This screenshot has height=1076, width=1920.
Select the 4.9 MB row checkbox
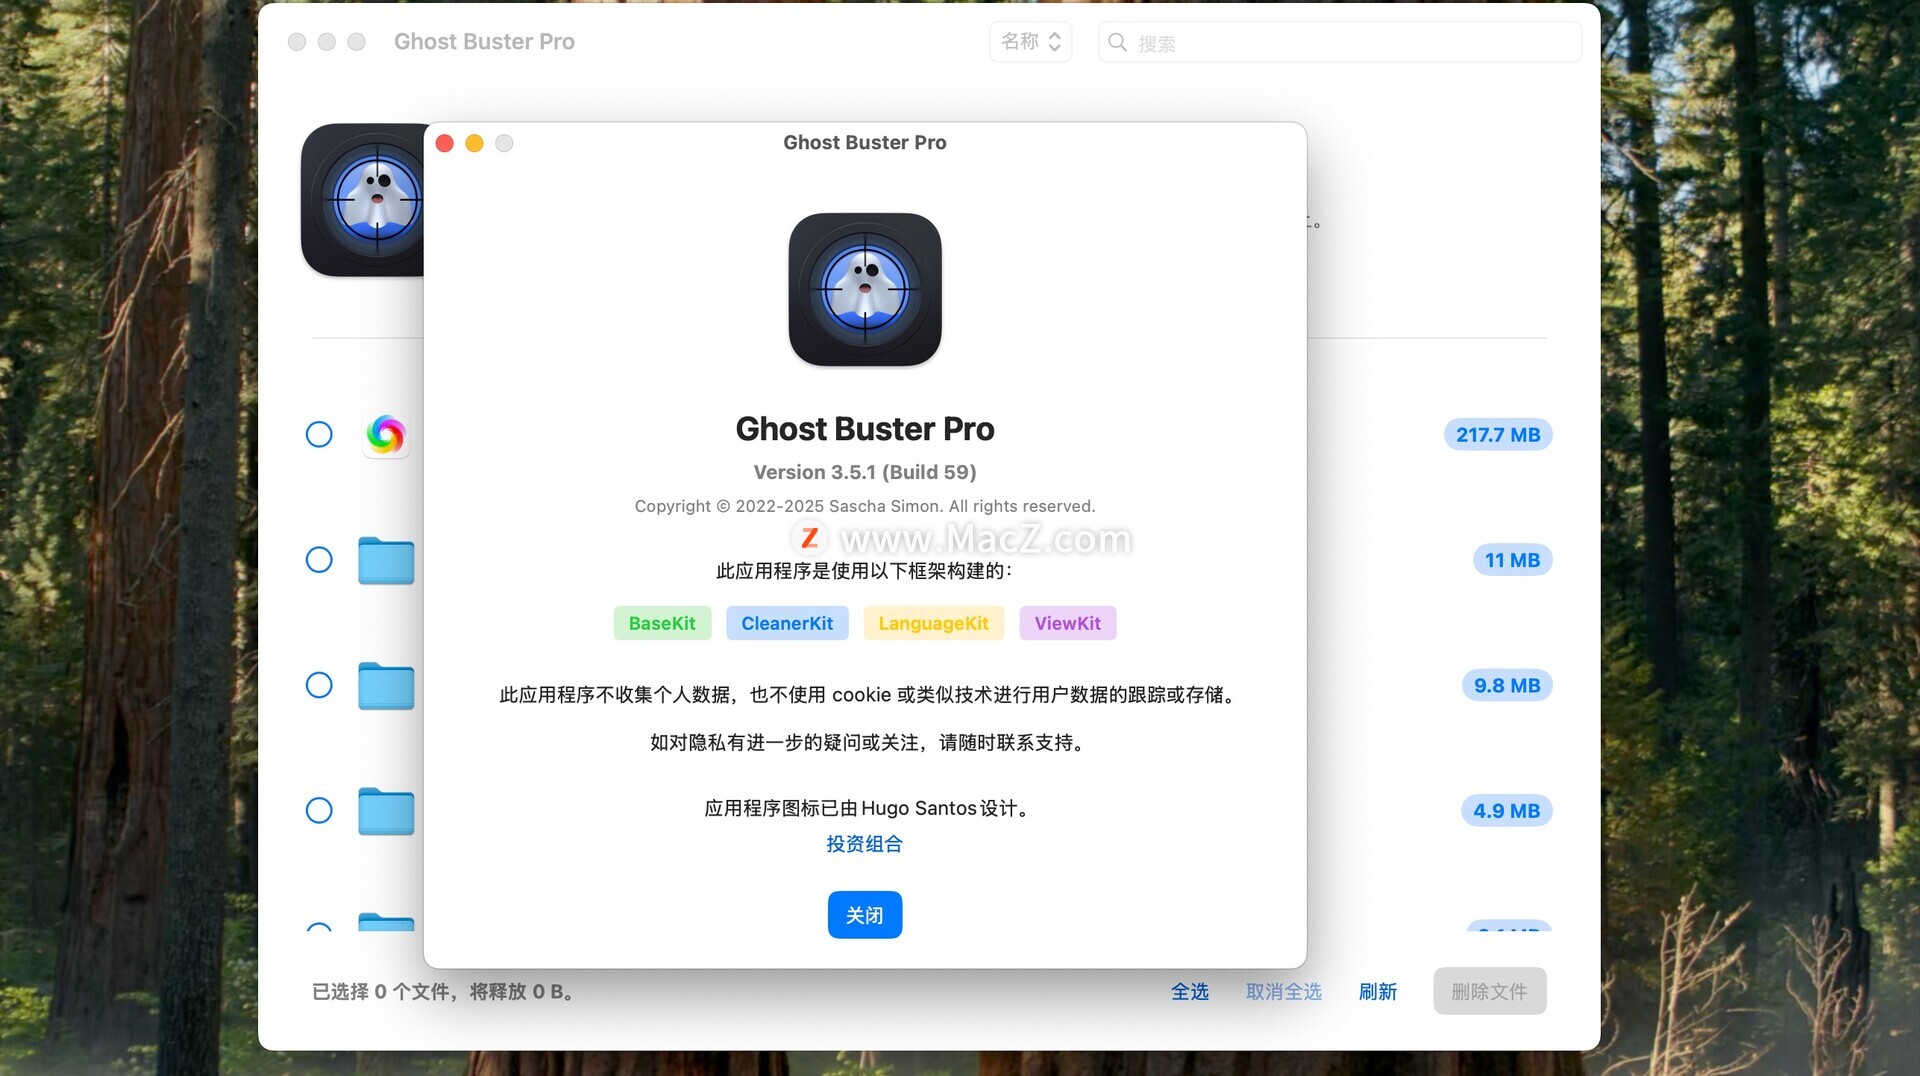click(x=319, y=810)
